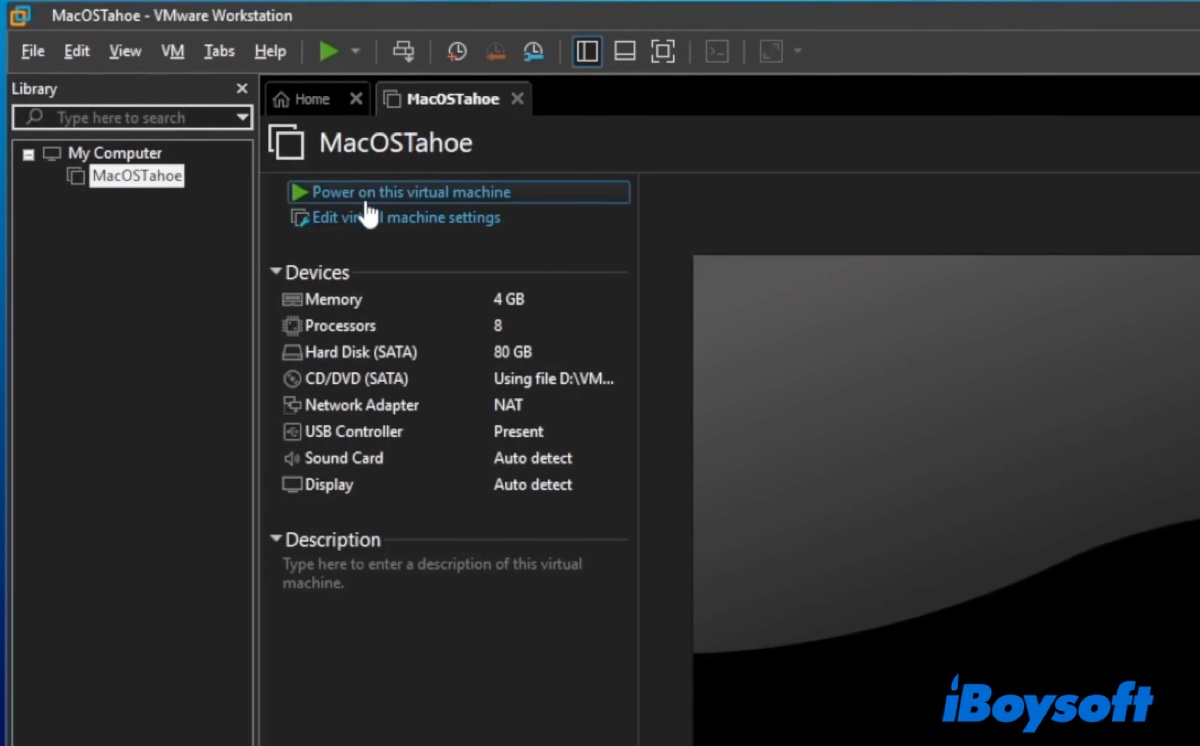Click the console view toolbar icon
Viewport: 1200px width, 746px height.
[717, 51]
